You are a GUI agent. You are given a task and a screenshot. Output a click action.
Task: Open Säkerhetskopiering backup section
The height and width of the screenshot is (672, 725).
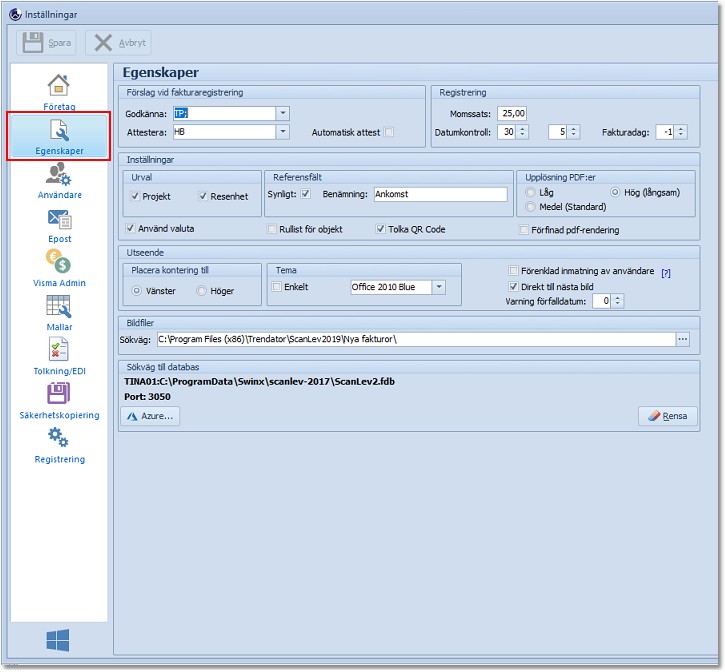pos(59,399)
